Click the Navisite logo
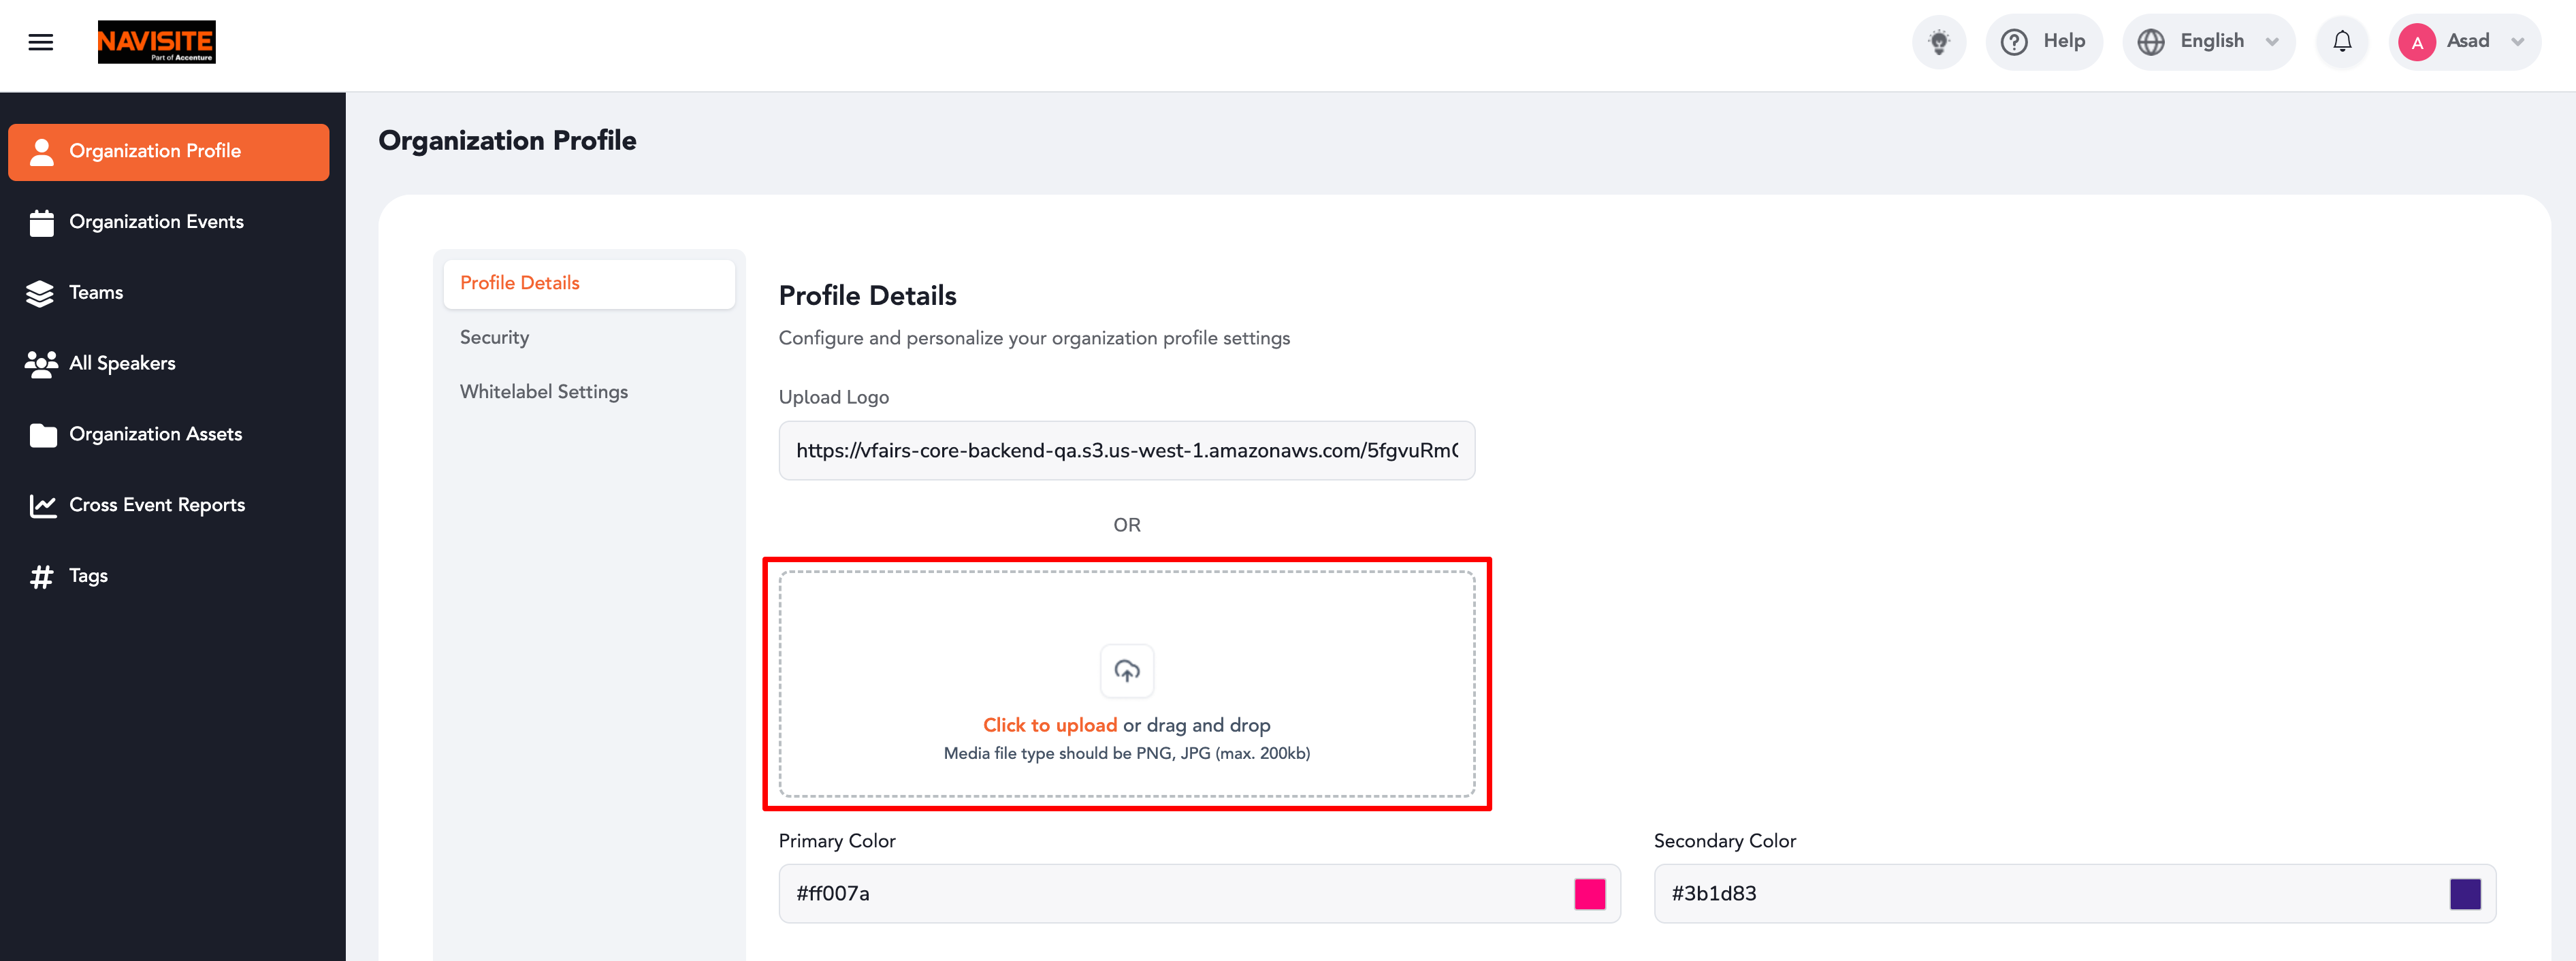 pyautogui.click(x=157, y=42)
